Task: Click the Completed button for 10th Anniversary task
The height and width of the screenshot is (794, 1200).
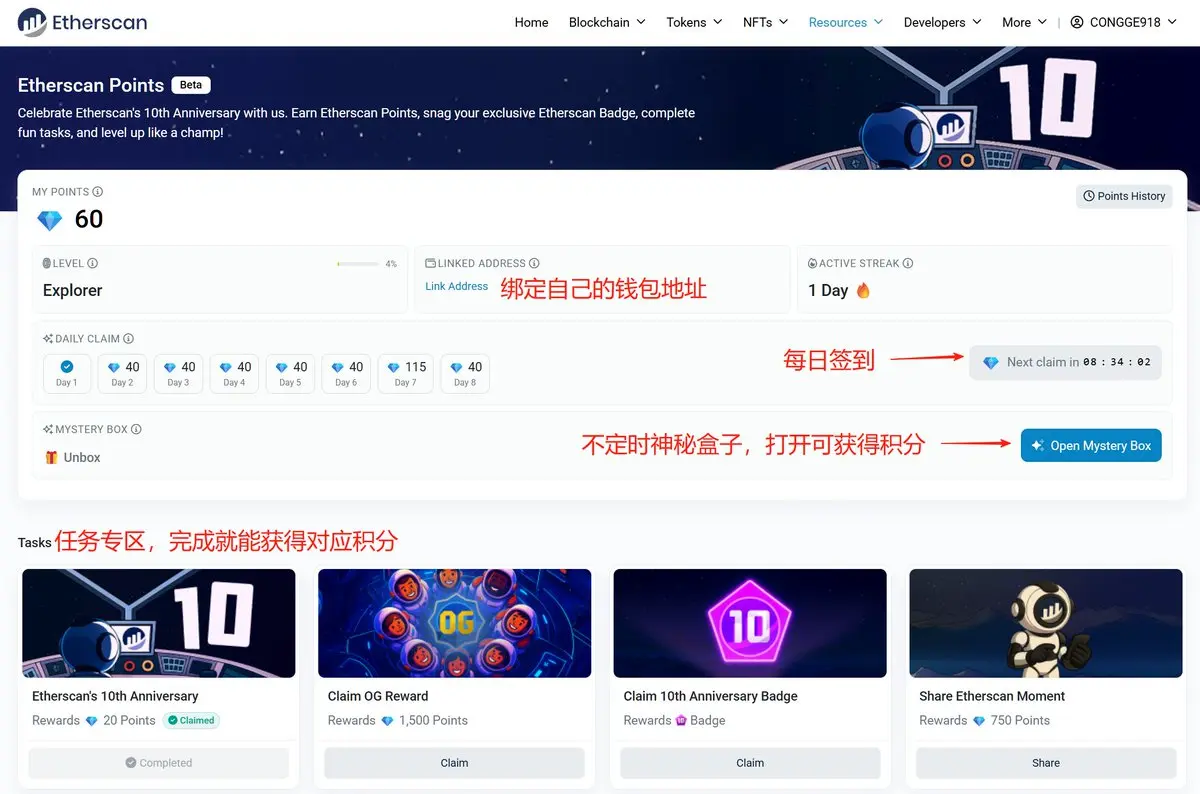Action: tap(159, 763)
